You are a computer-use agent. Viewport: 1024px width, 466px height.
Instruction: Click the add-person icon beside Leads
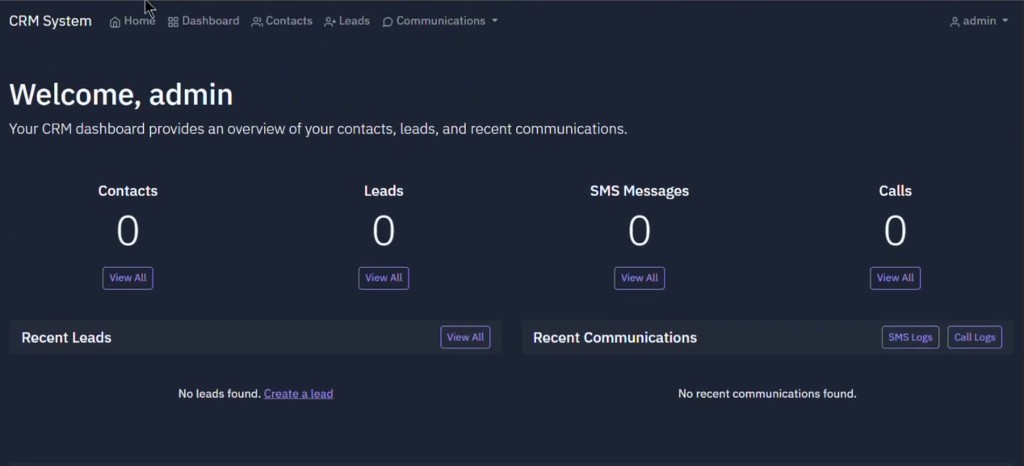pos(330,22)
